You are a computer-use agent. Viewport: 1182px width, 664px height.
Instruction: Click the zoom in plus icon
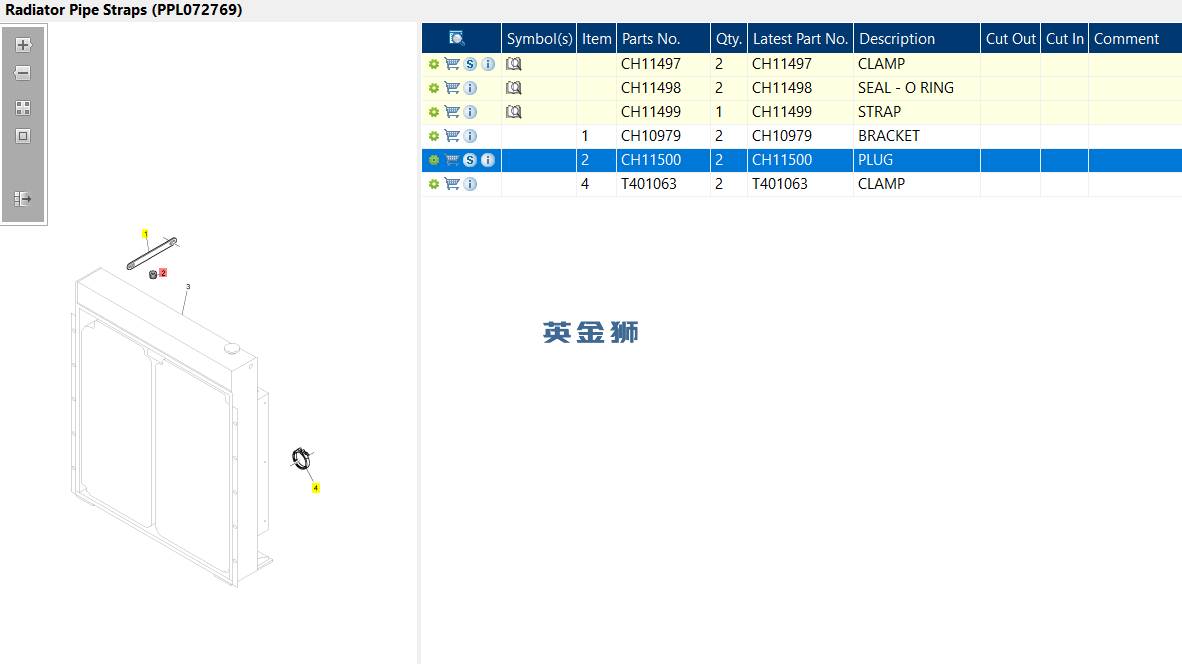click(x=23, y=45)
